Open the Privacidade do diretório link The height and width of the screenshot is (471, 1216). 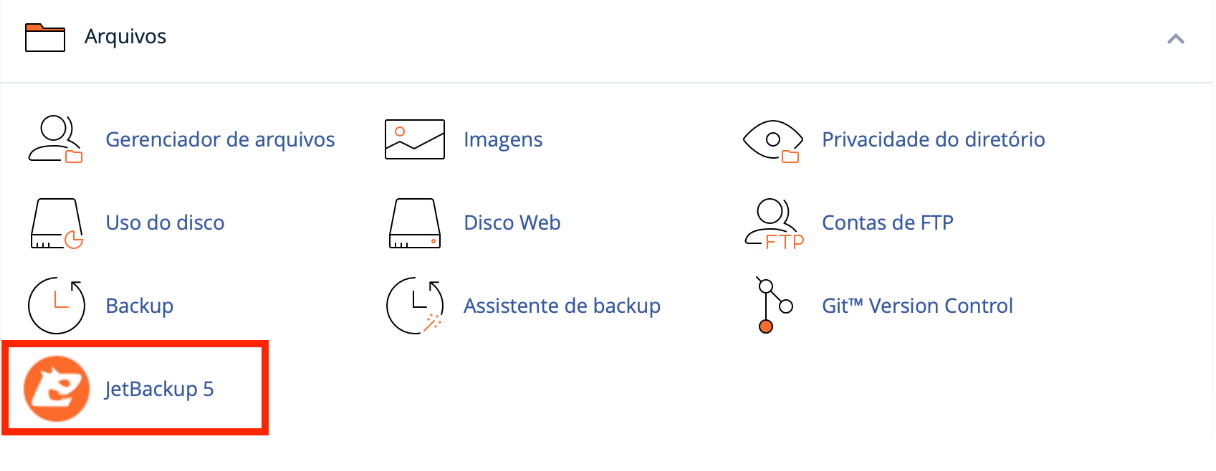click(x=933, y=139)
